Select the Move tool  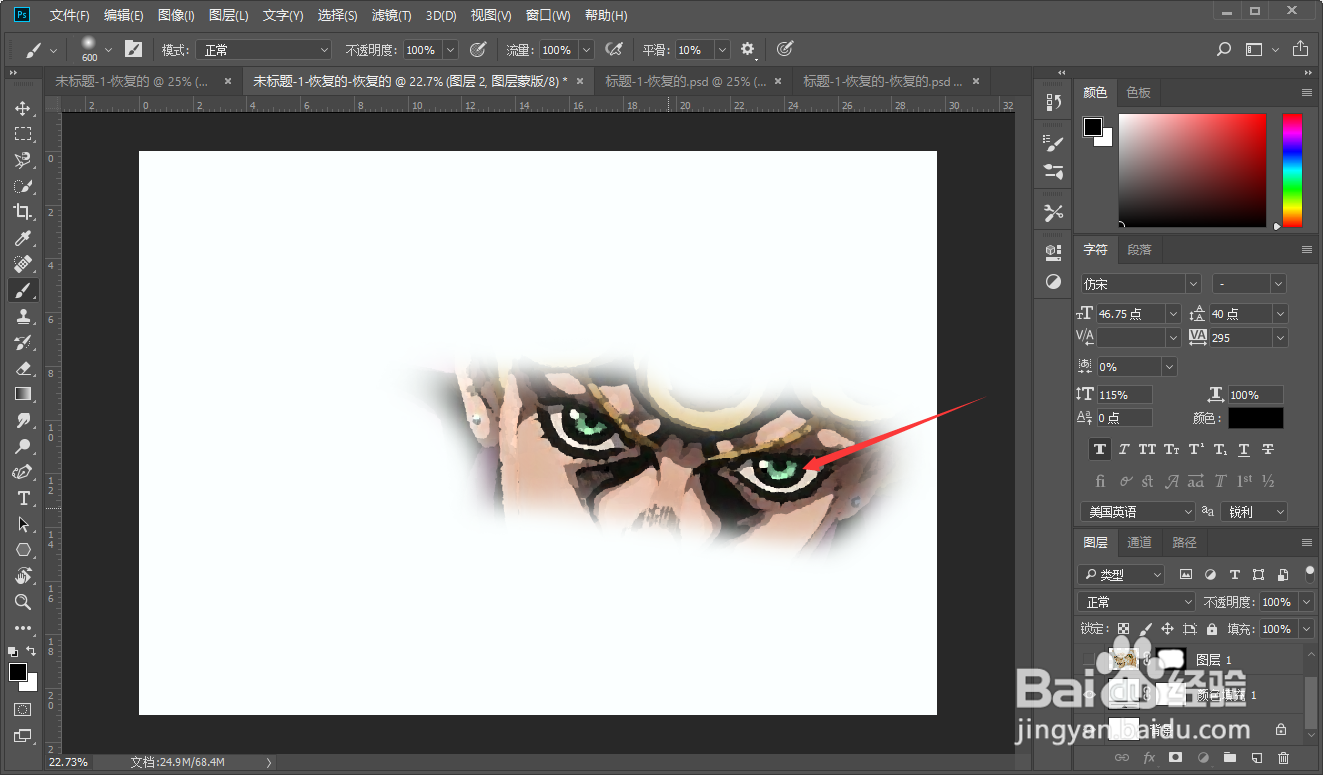[22, 108]
